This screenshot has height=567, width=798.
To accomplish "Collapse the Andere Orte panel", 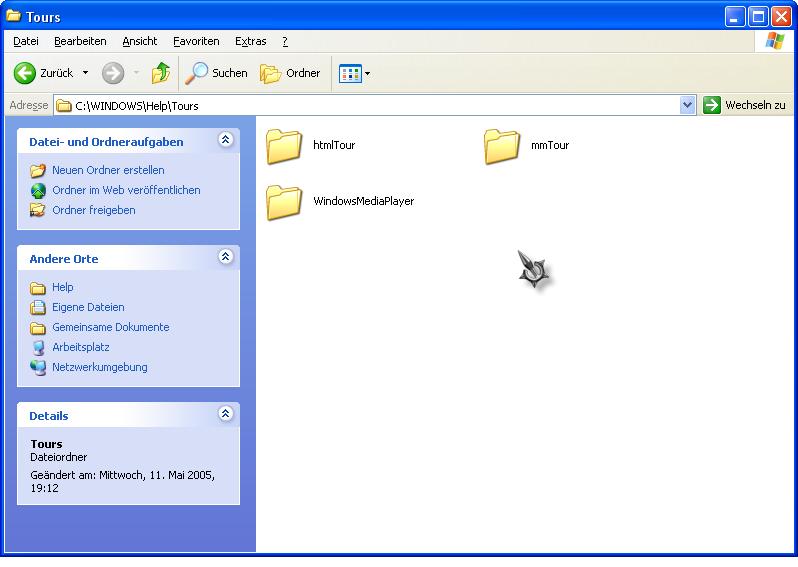I will point(226,258).
